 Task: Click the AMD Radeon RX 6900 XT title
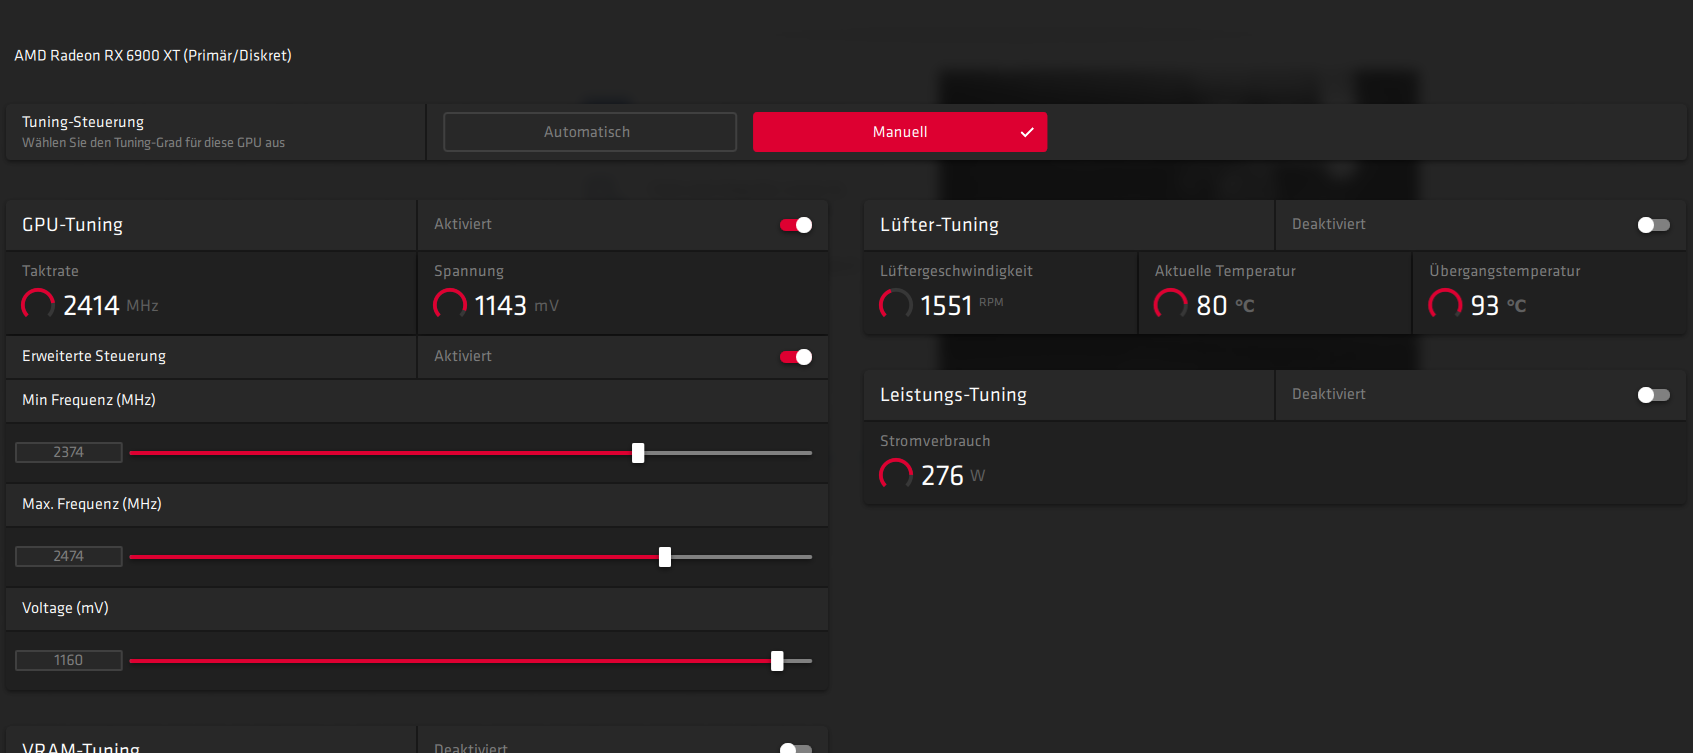pos(153,56)
